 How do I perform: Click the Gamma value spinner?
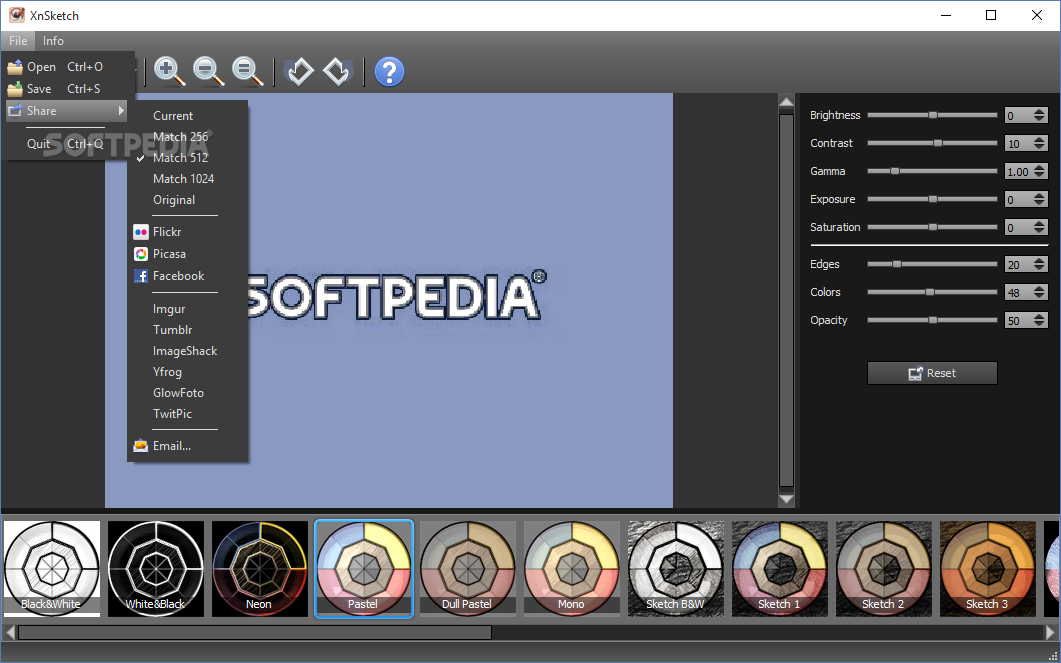[1026, 172]
